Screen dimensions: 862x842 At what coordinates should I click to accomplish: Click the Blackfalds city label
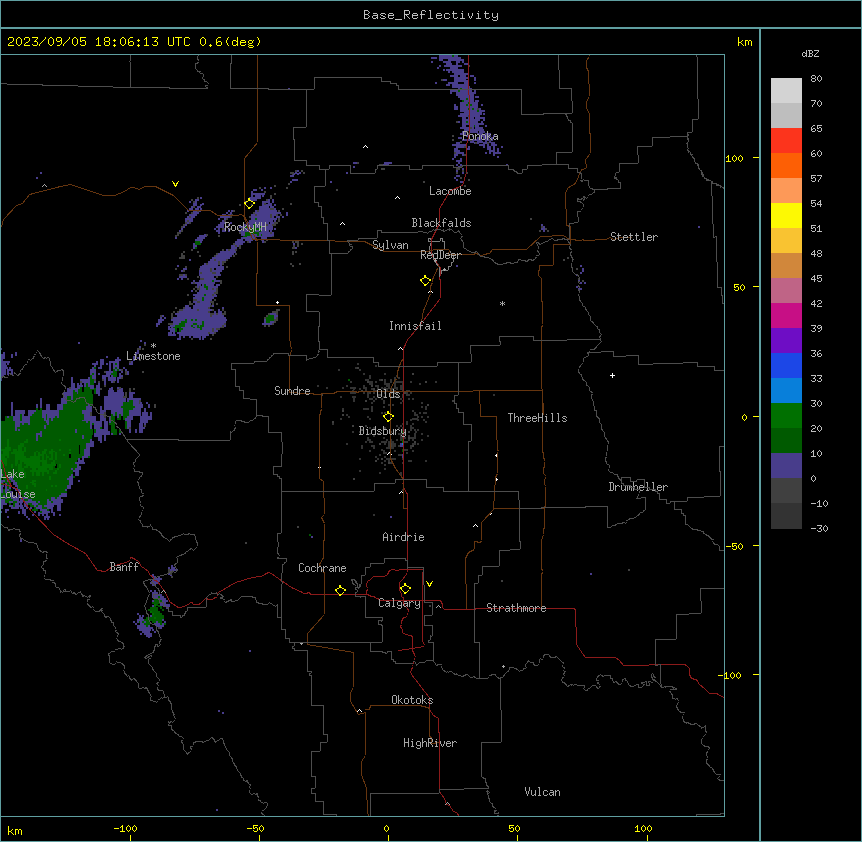(441, 223)
